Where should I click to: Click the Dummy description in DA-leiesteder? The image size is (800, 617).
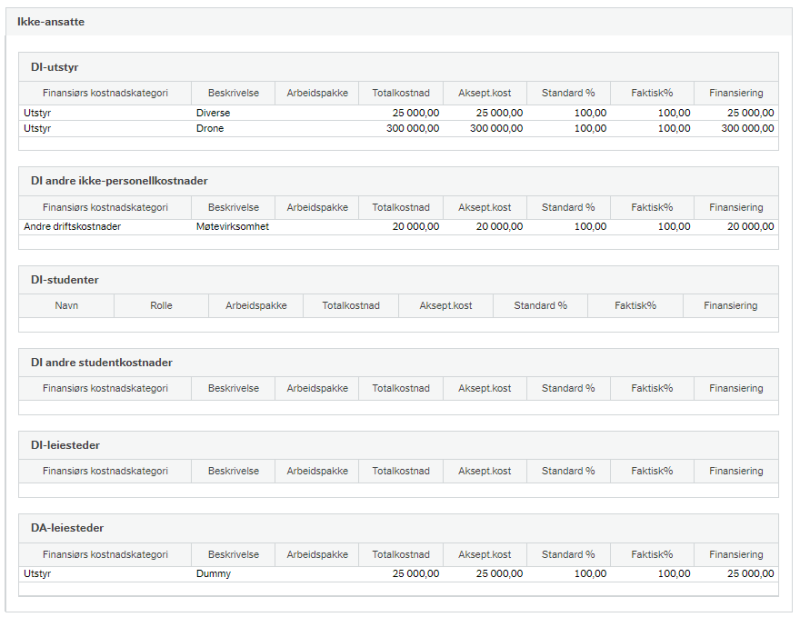213,574
